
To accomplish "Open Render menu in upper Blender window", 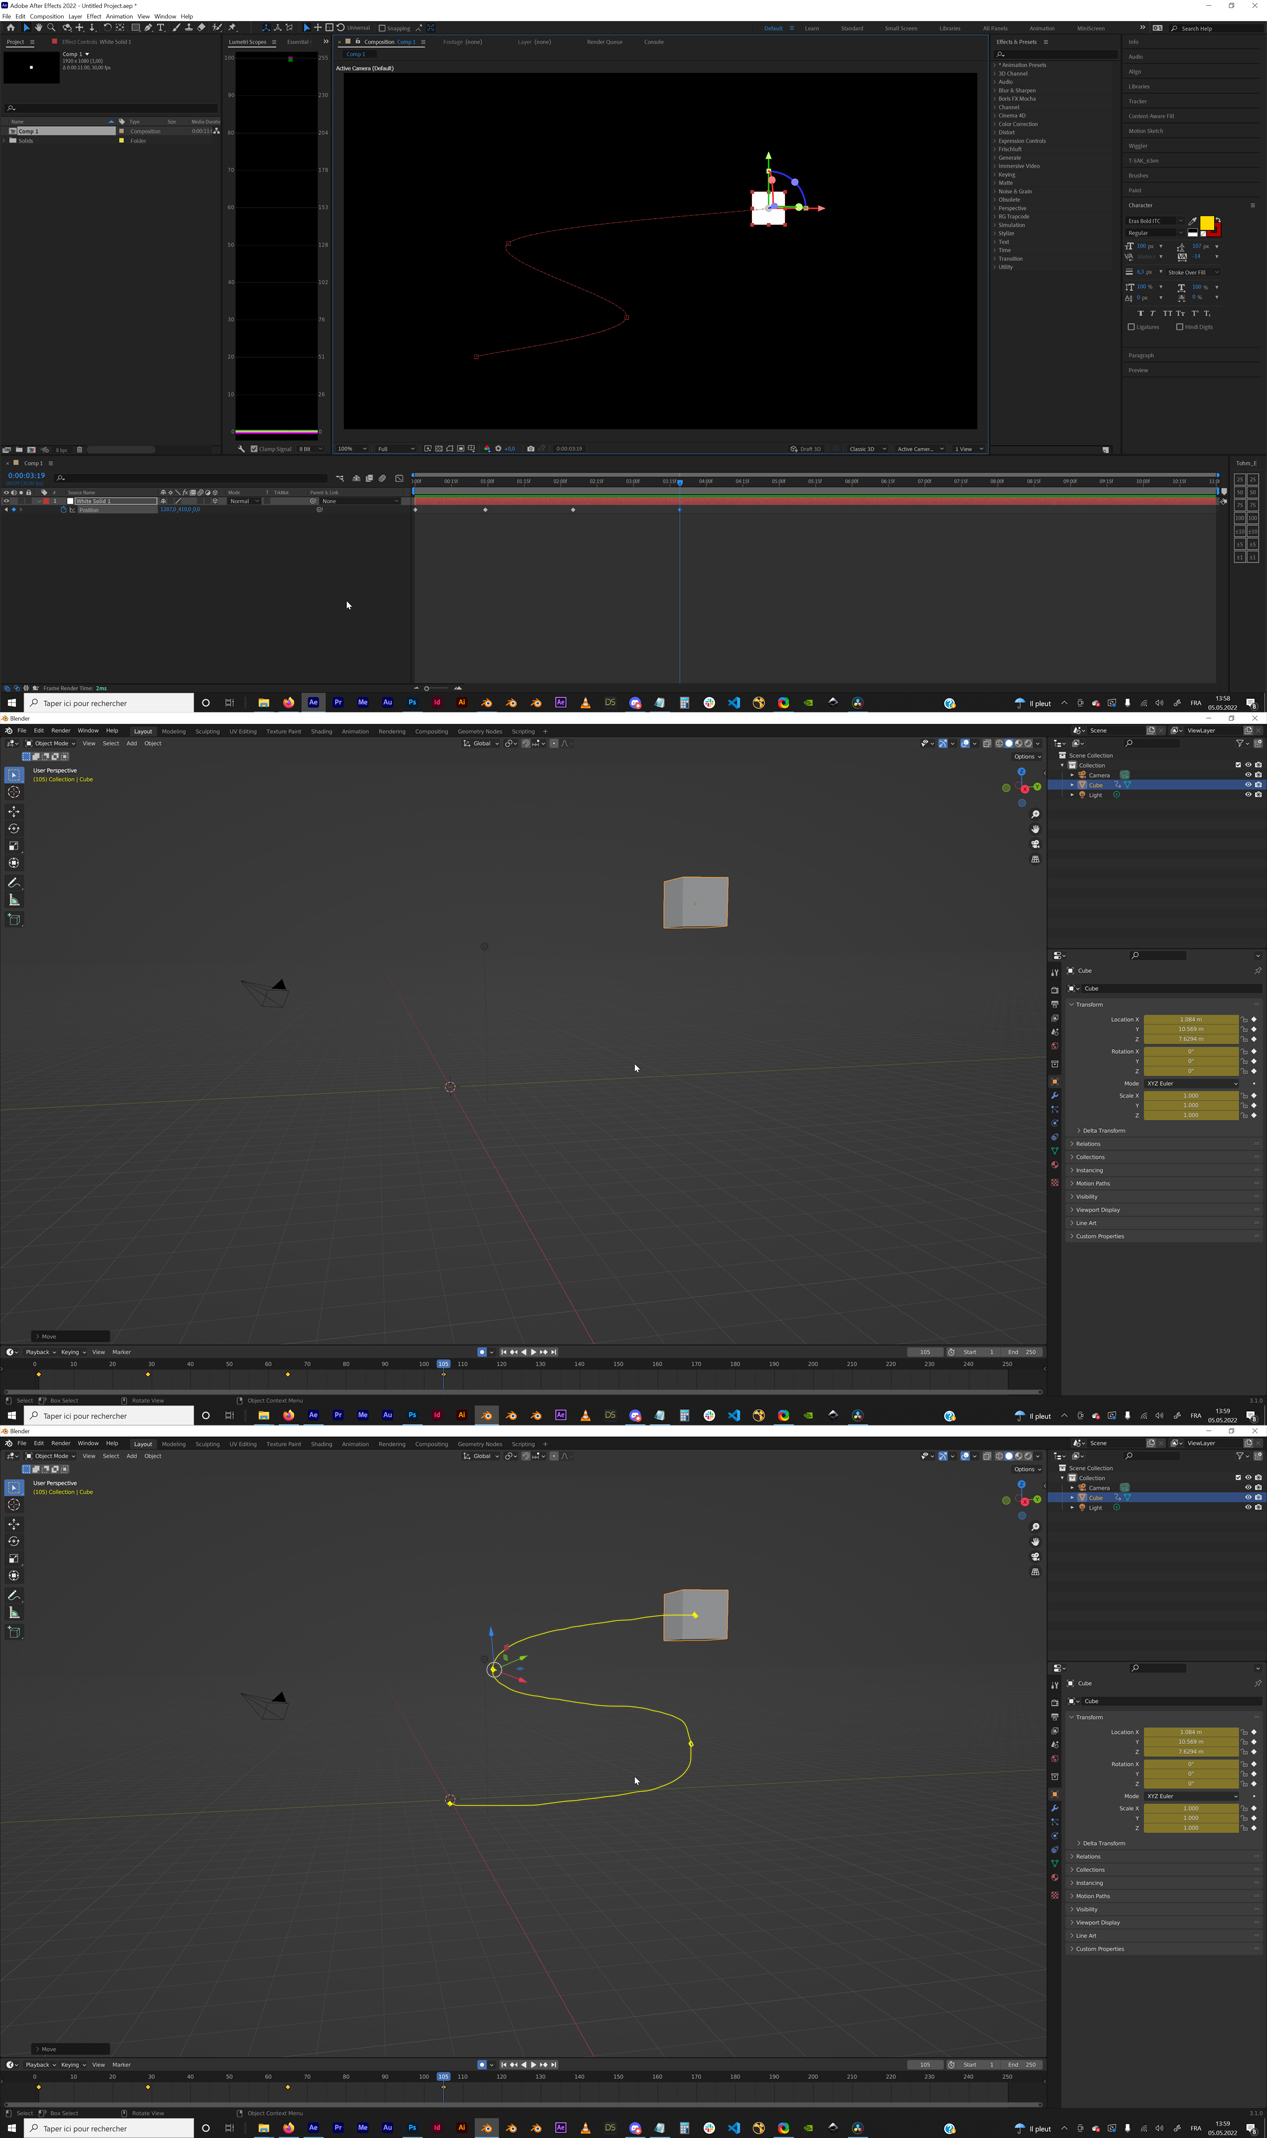I will [x=60, y=731].
